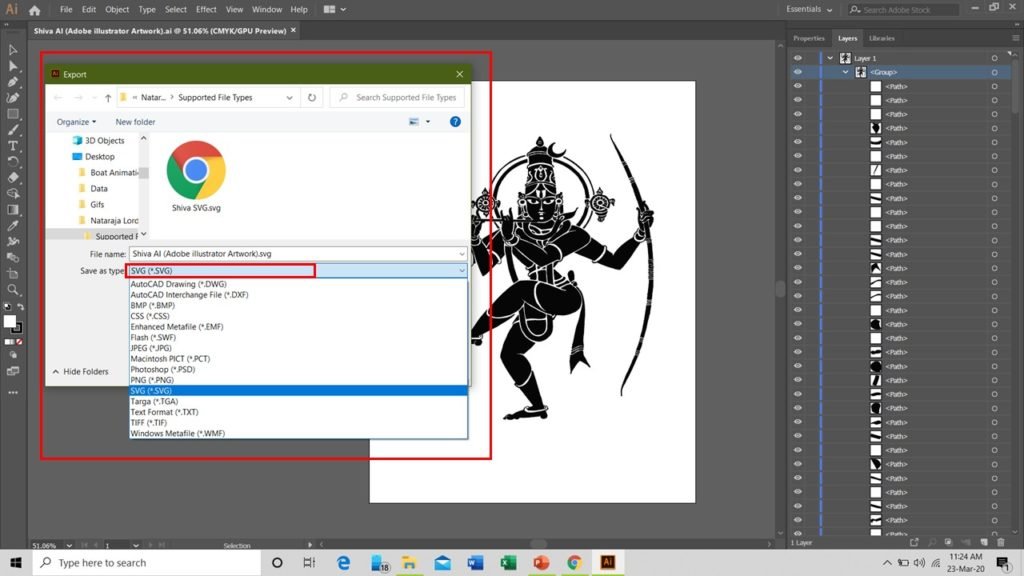Go up one folder level in dialog
The height and width of the screenshot is (576, 1024).
tap(108, 97)
